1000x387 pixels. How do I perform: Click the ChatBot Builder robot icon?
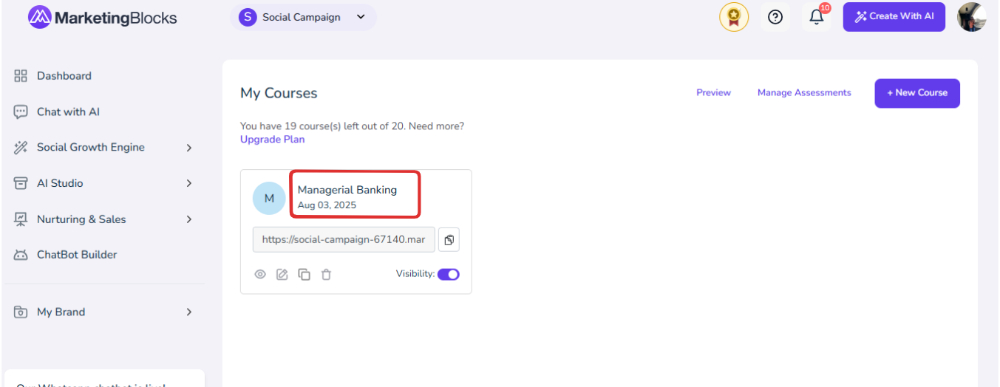(x=20, y=255)
